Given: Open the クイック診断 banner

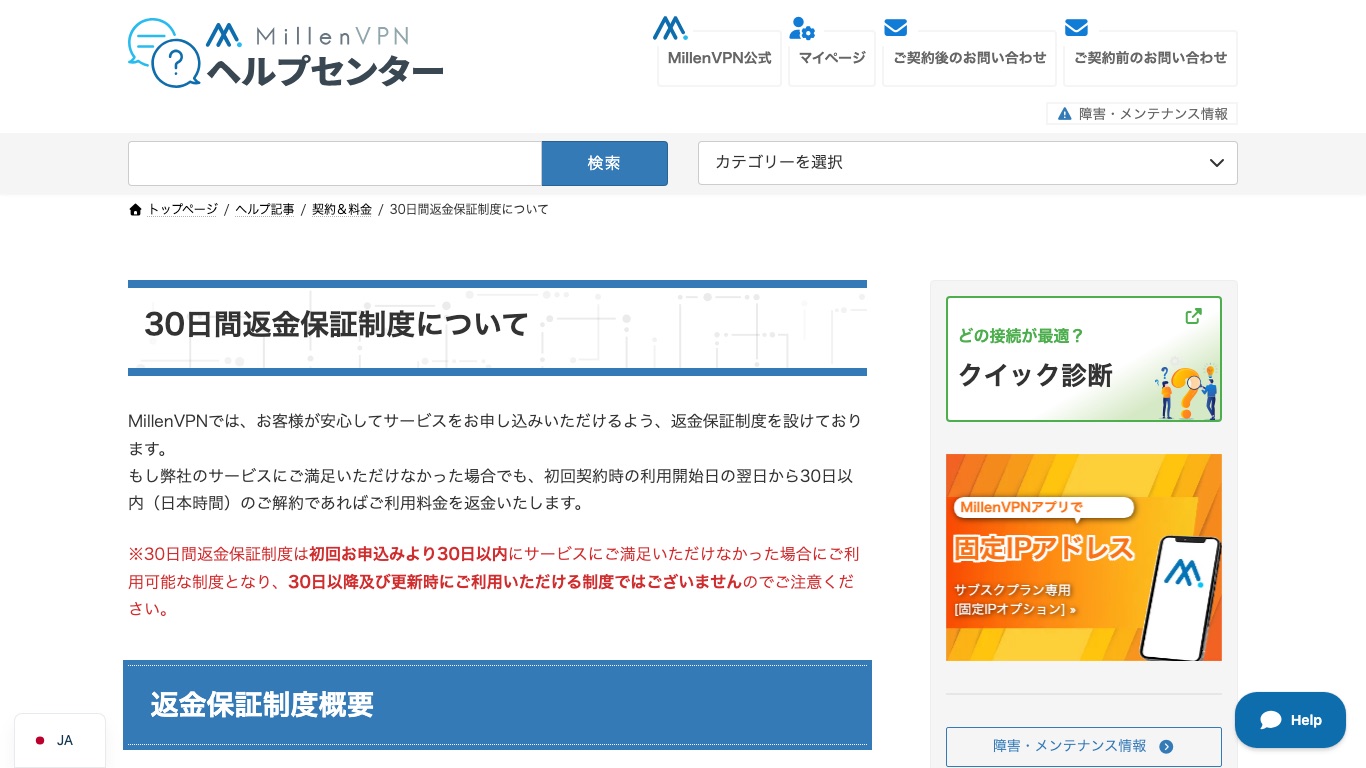Looking at the screenshot, I should click(1084, 359).
